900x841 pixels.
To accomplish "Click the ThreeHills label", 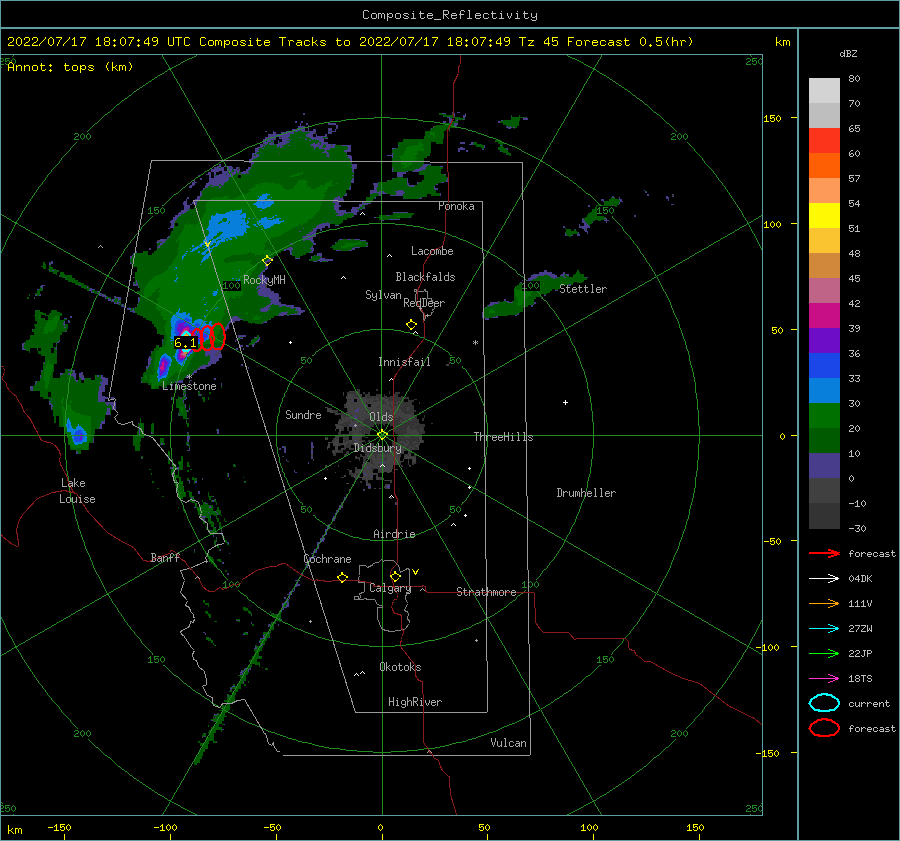I will click(503, 437).
